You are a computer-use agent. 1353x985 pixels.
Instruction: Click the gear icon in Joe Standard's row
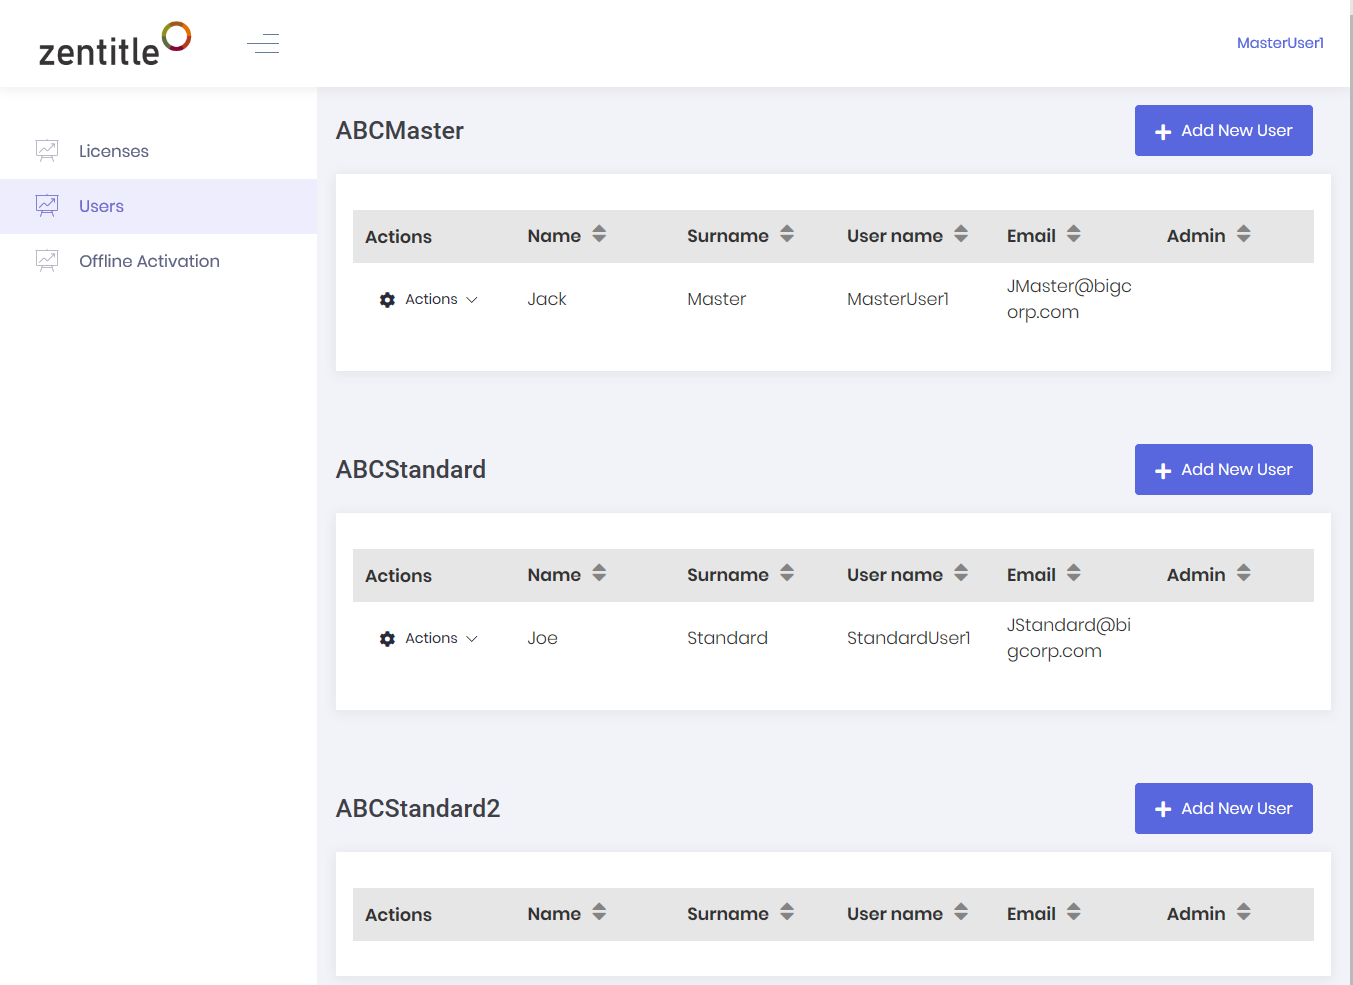click(387, 638)
